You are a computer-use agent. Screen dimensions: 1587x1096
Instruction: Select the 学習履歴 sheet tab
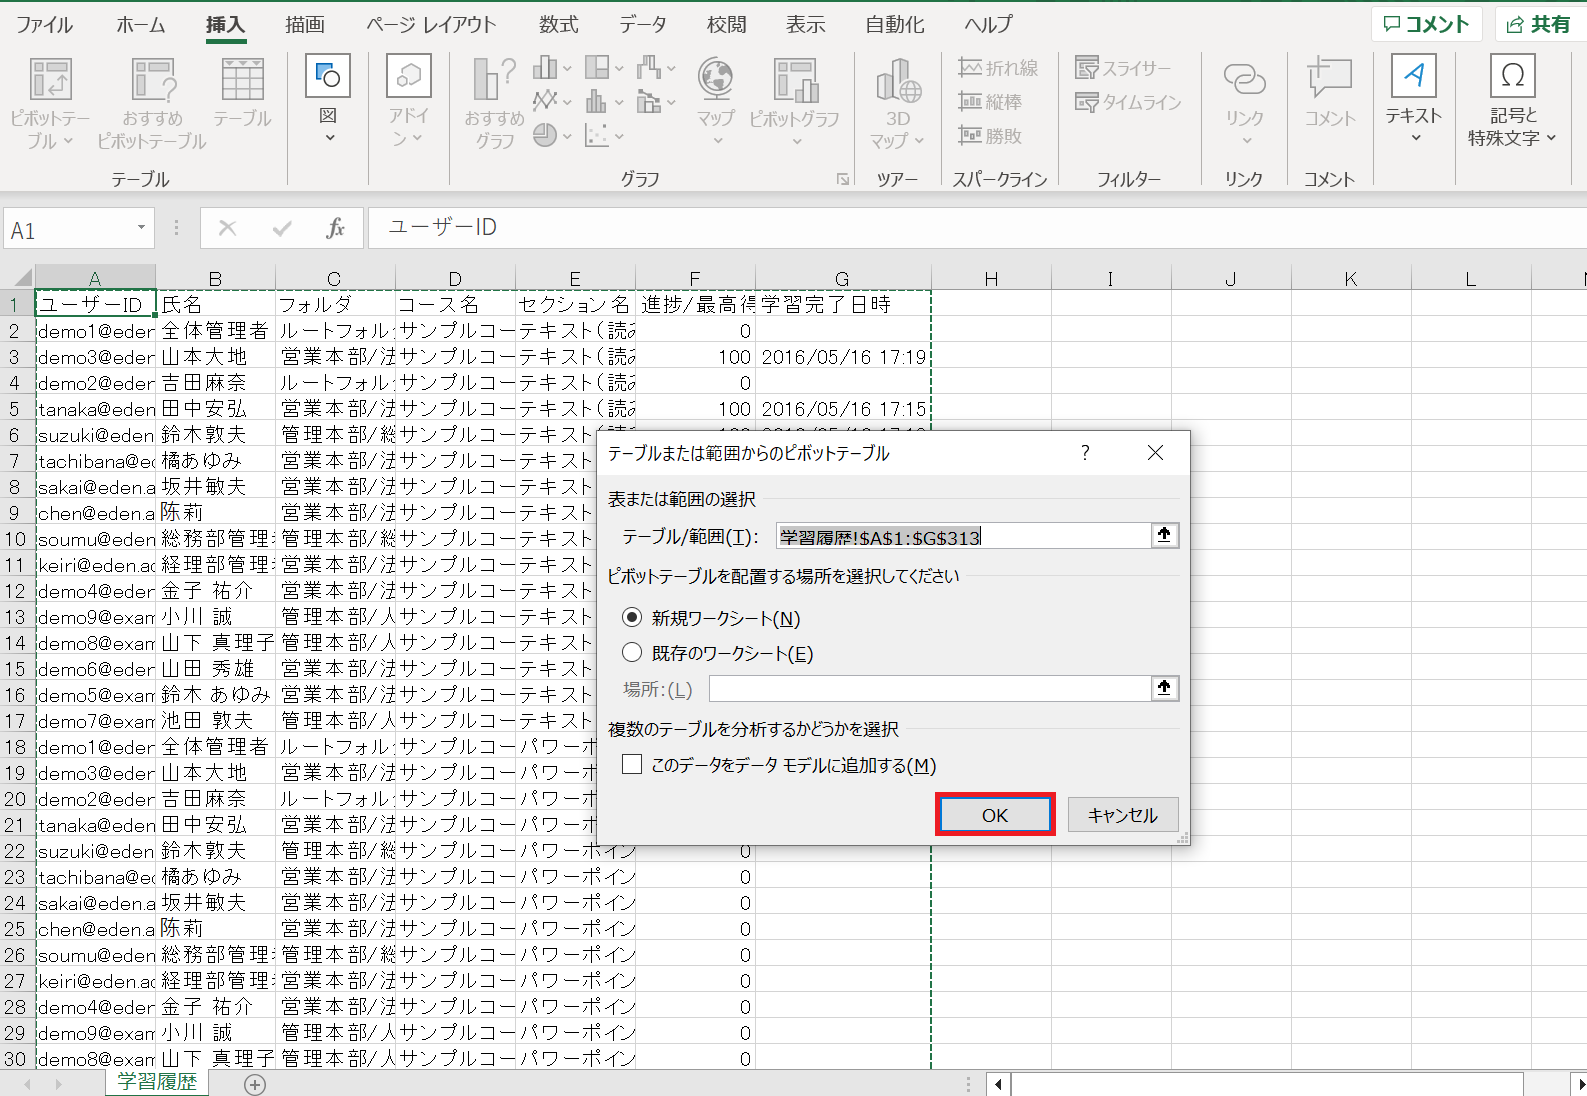(157, 1082)
